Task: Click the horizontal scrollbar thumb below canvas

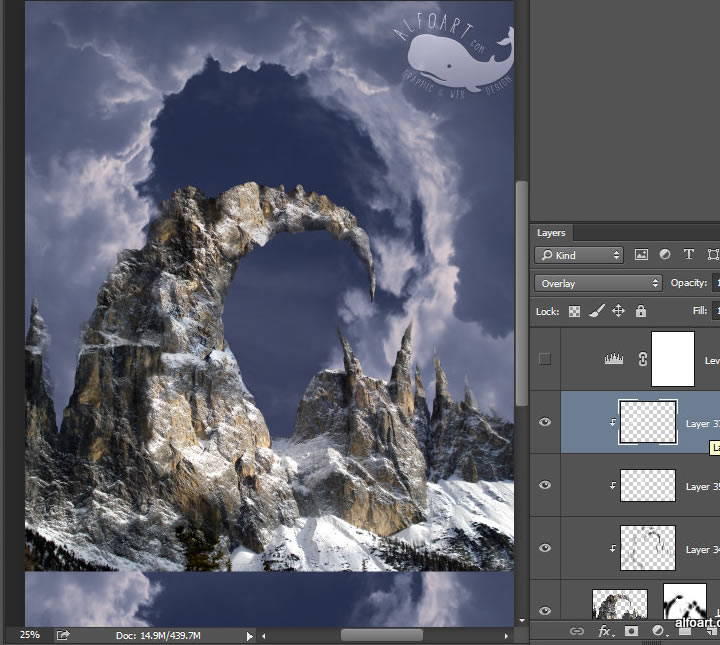Action: pos(381,635)
